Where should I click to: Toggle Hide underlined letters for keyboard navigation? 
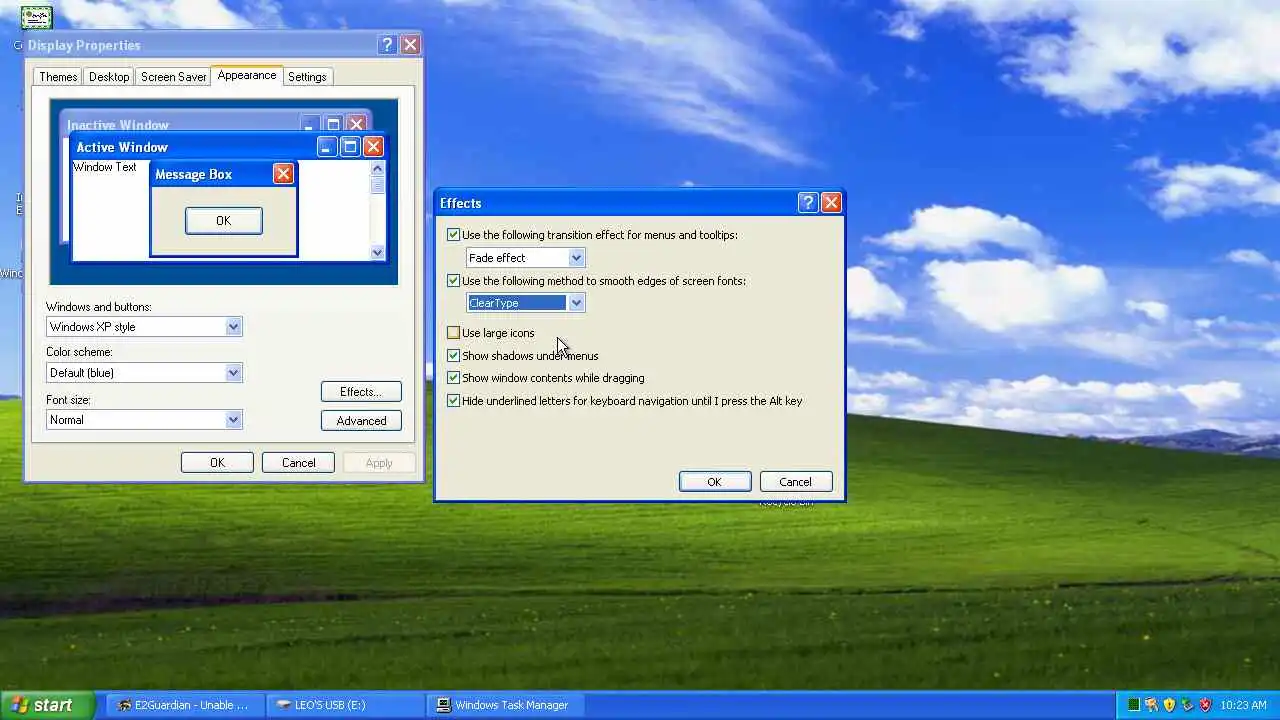[454, 401]
